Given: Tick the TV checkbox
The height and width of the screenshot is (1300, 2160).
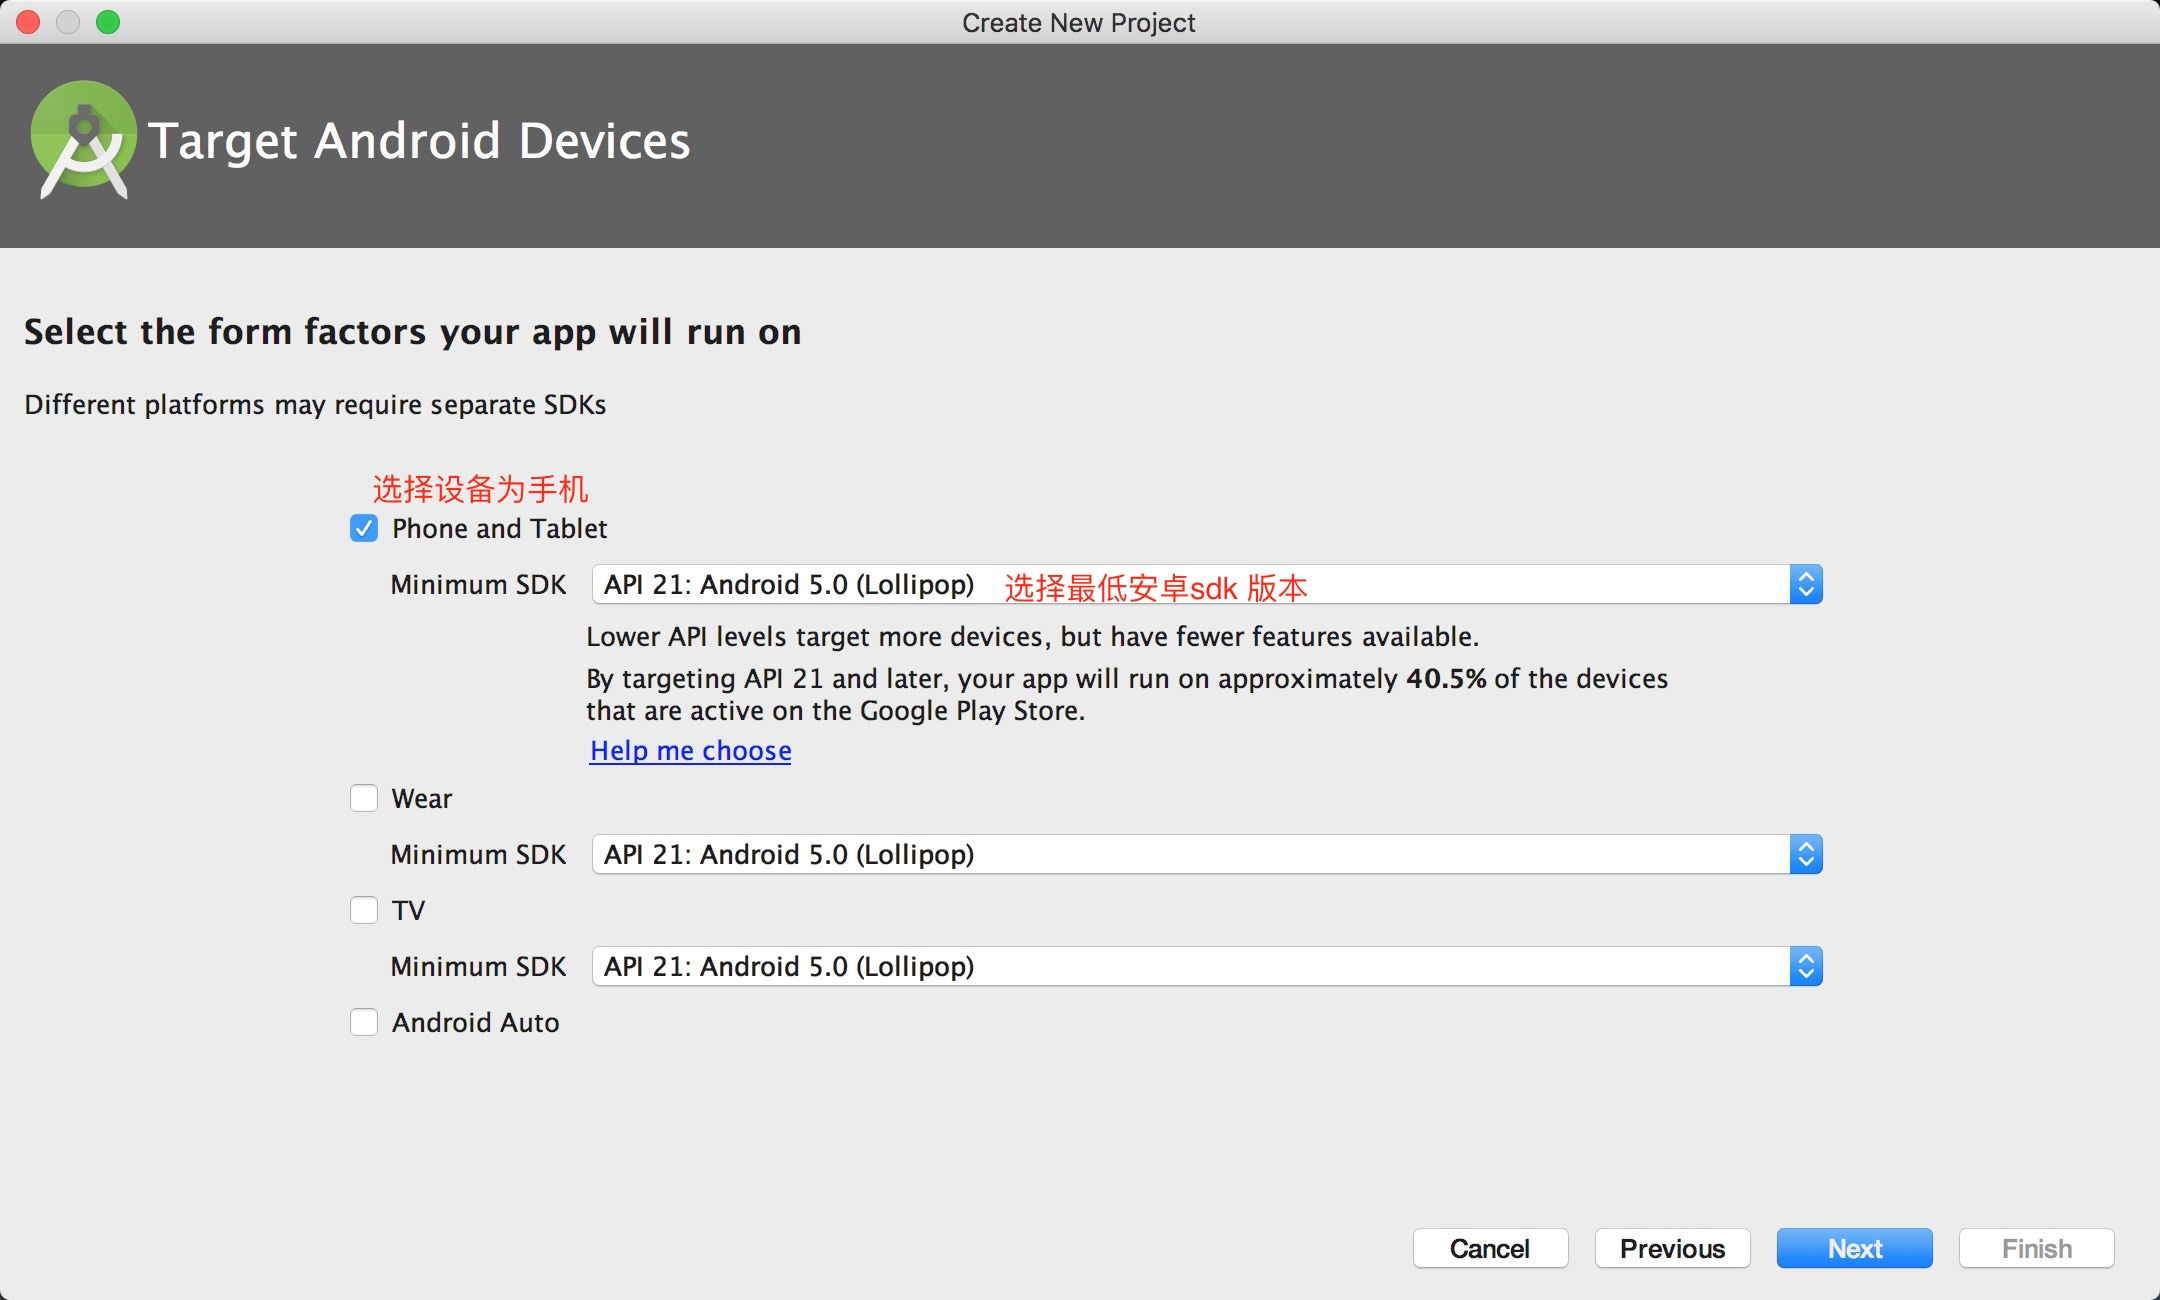Looking at the screenshot, I should (x=364, y=910).
